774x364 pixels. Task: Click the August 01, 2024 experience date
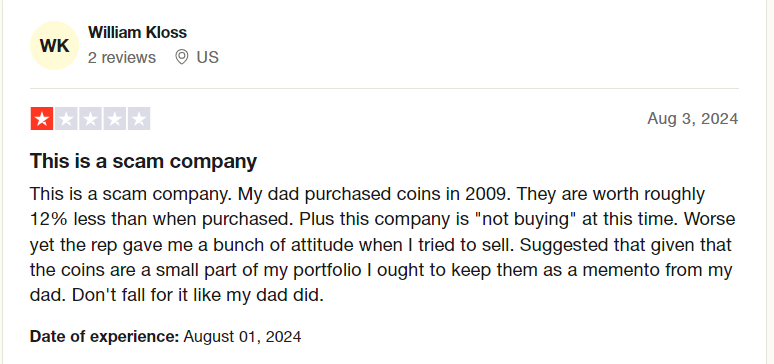[x=242, y=337]
